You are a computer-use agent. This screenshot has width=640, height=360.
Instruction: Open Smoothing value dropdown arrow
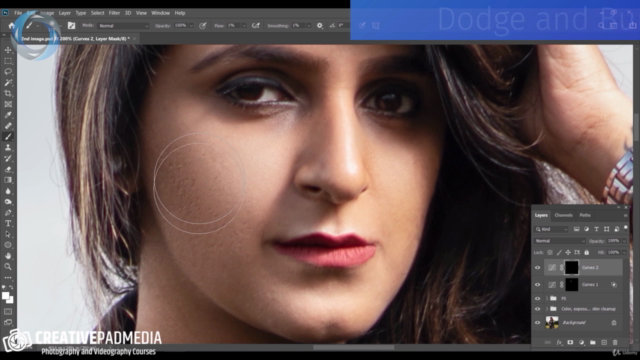click(x=309, y=26)
